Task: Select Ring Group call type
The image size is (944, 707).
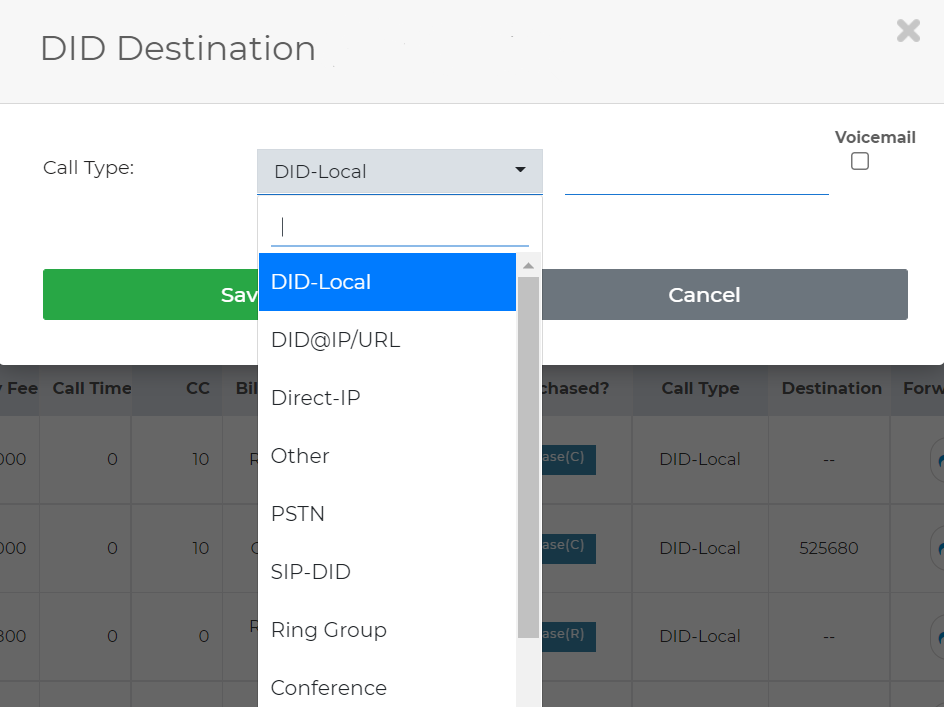Action: 387,630
